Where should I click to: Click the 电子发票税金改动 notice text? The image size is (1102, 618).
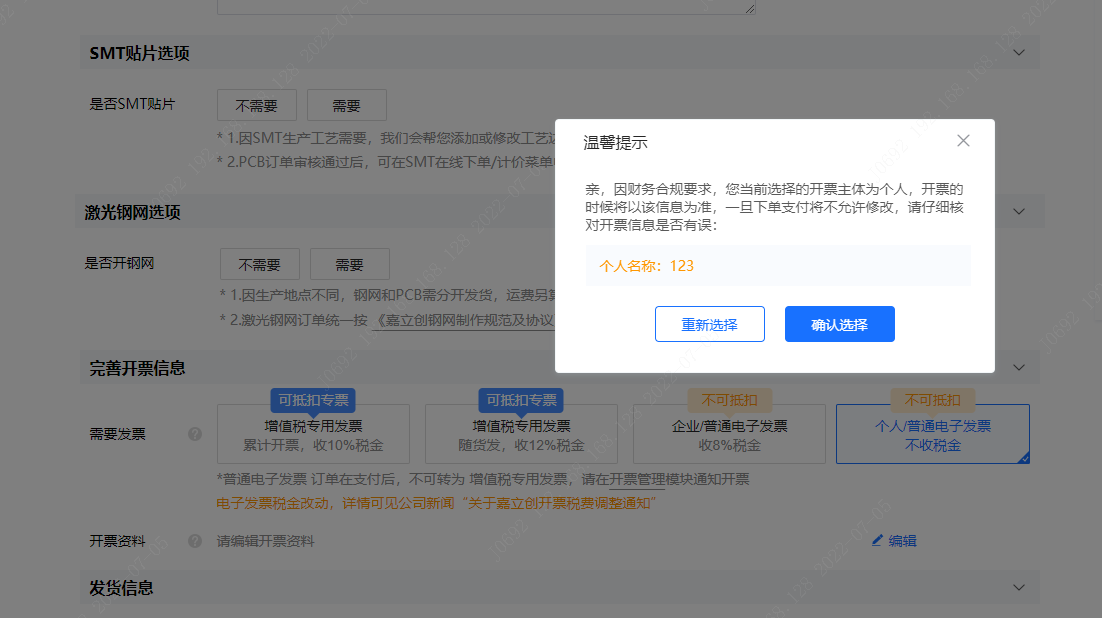click(x=436, y=503)
